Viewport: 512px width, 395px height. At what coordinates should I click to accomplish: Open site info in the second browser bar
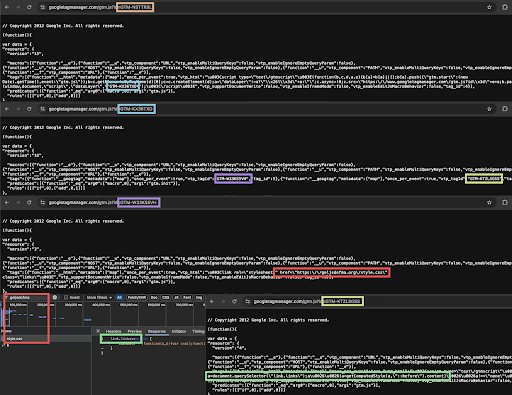(x=43, y=109)
